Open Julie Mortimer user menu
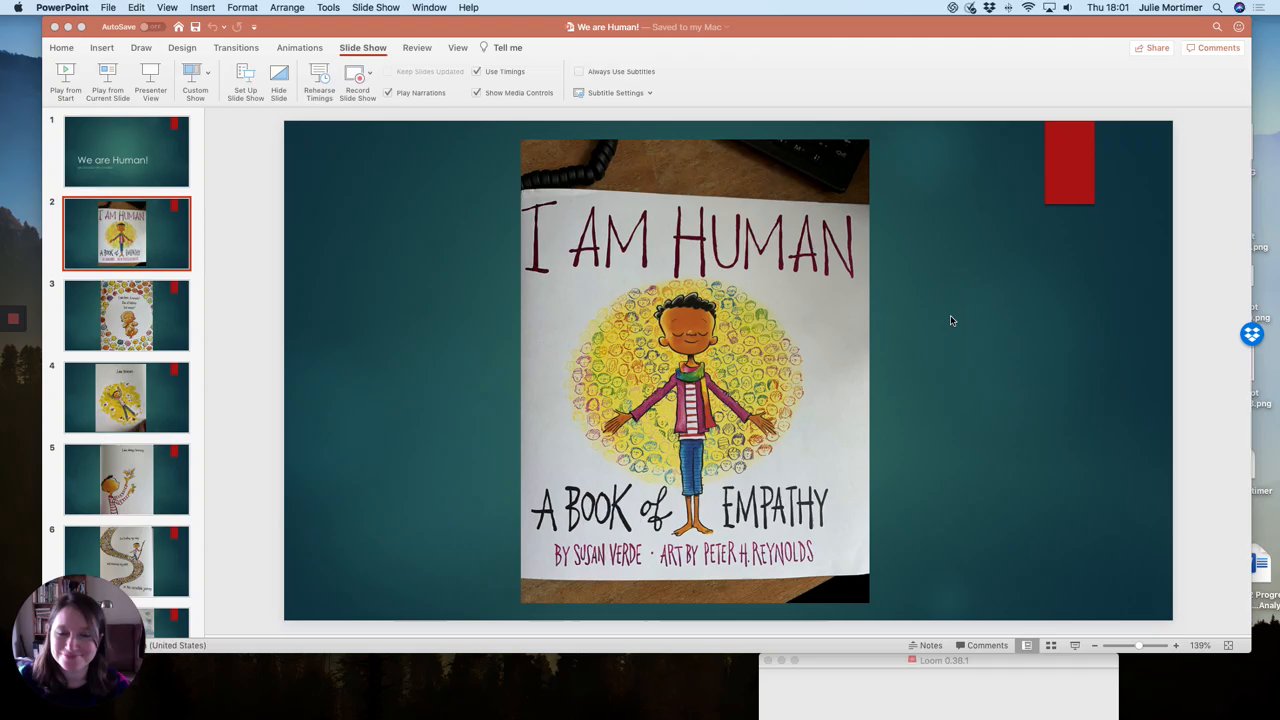1280x720 pixels. pos(1170,7)
